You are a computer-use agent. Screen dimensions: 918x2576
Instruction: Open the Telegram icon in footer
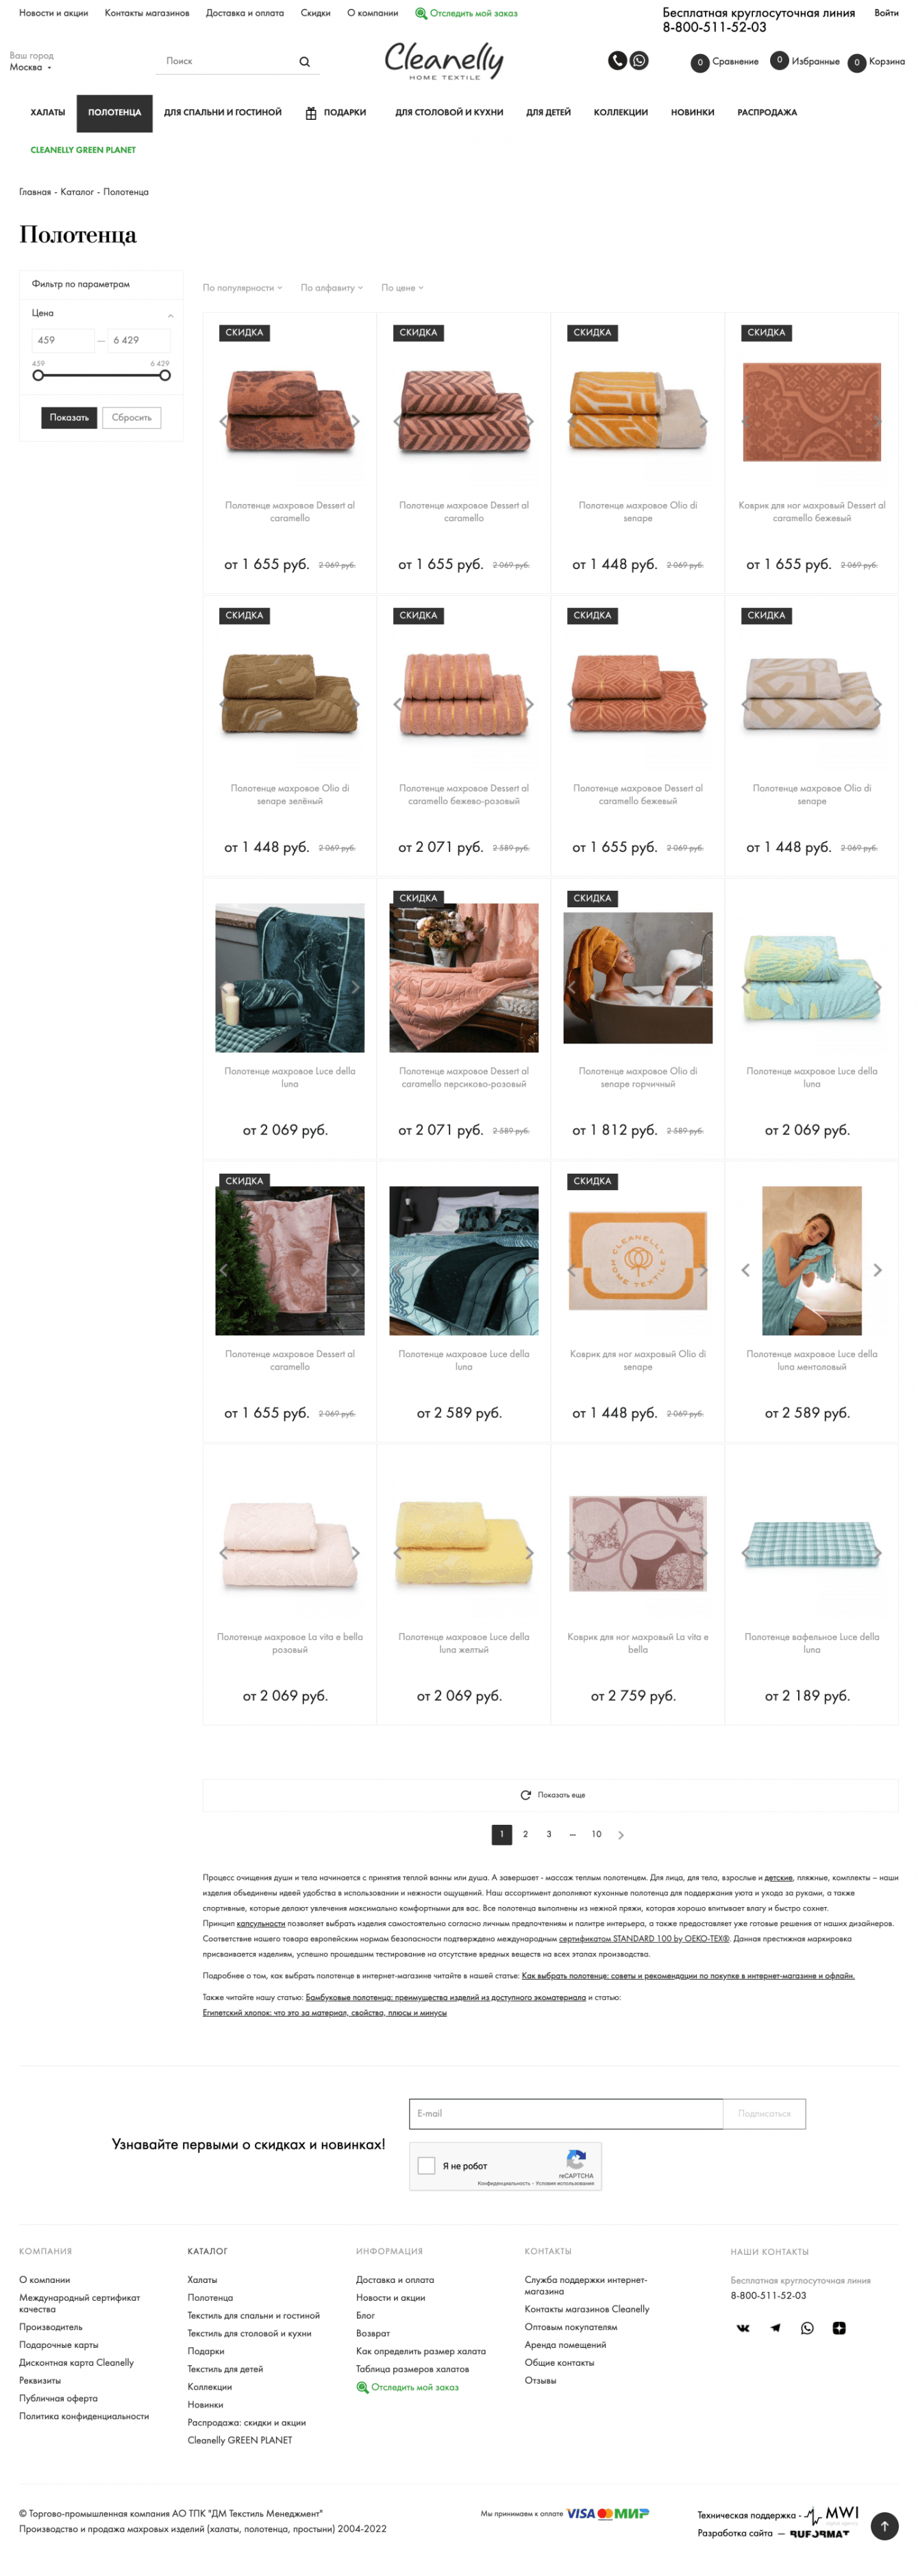(x=775, y=2328)
